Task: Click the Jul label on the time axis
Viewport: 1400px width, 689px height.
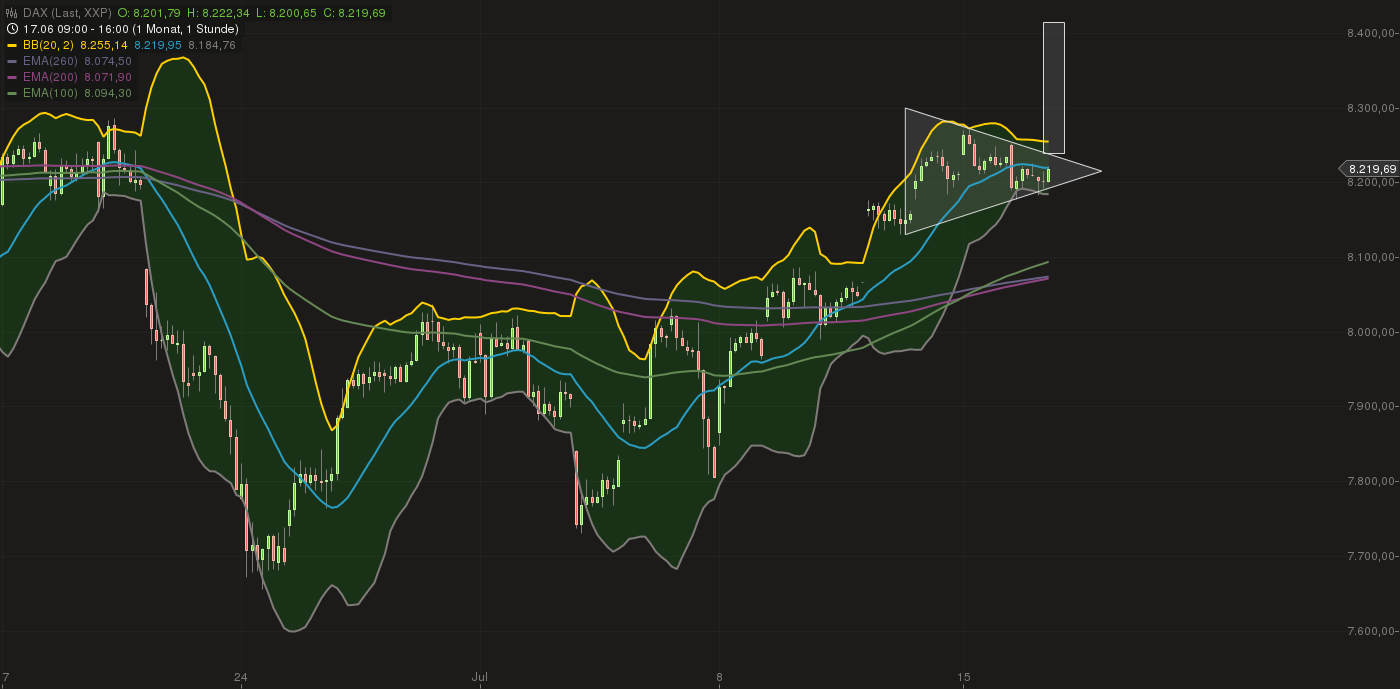Action: [x=480, y=676]
